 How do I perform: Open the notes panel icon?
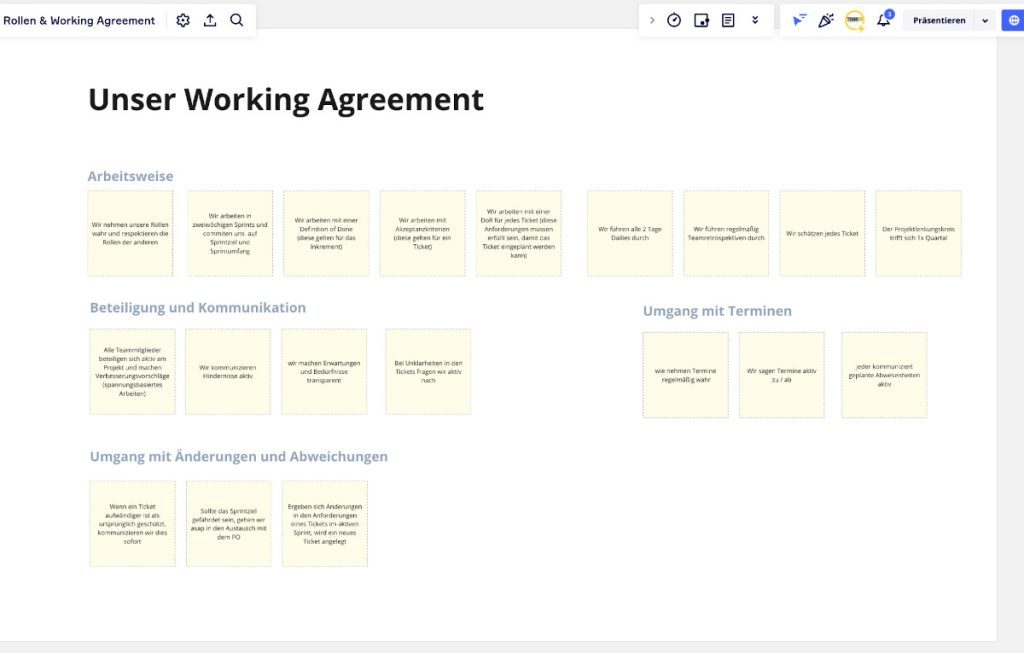728,20
